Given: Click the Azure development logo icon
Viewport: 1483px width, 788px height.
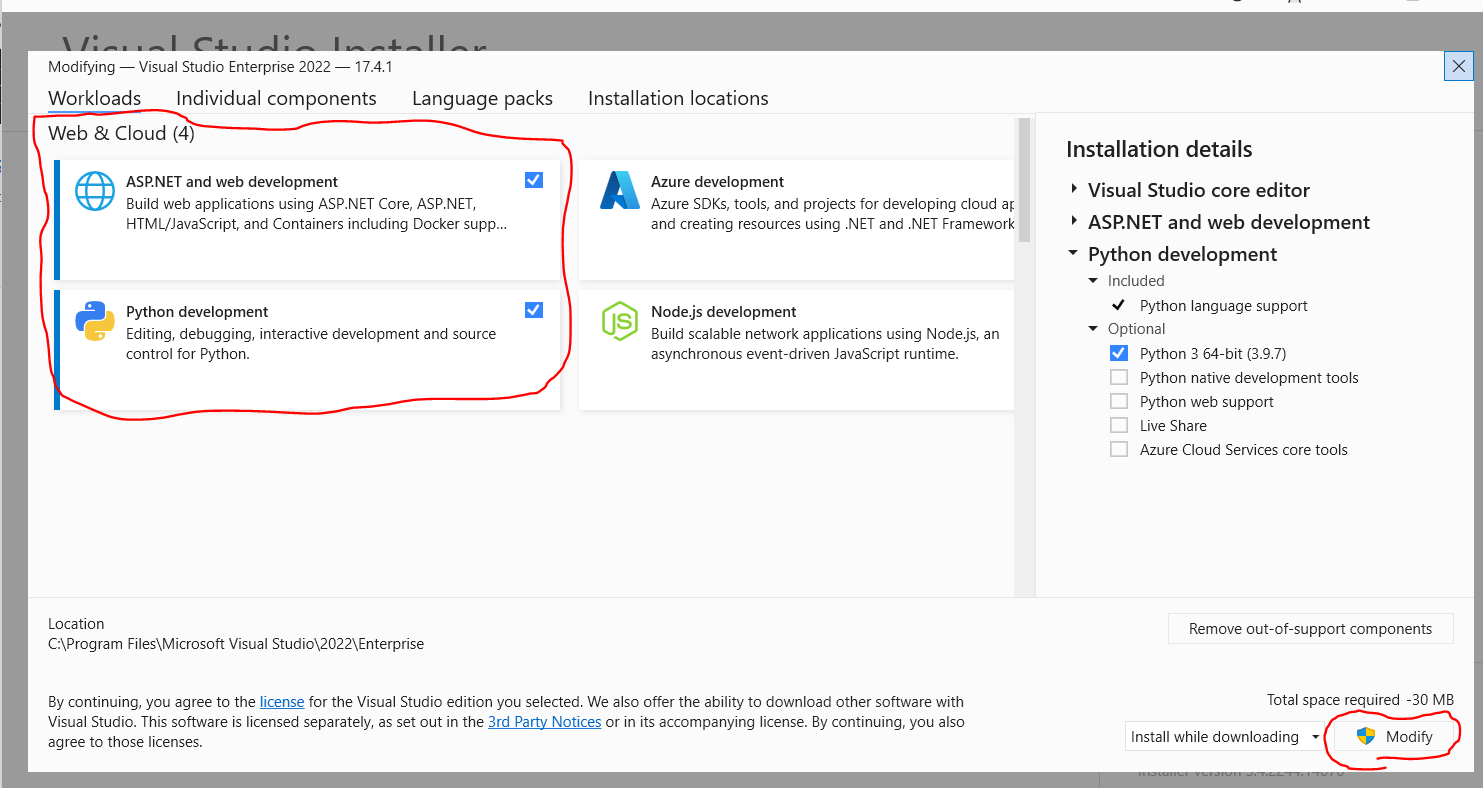Looking at the screenshot, I should pyautogui.click(x=620, y=190).
